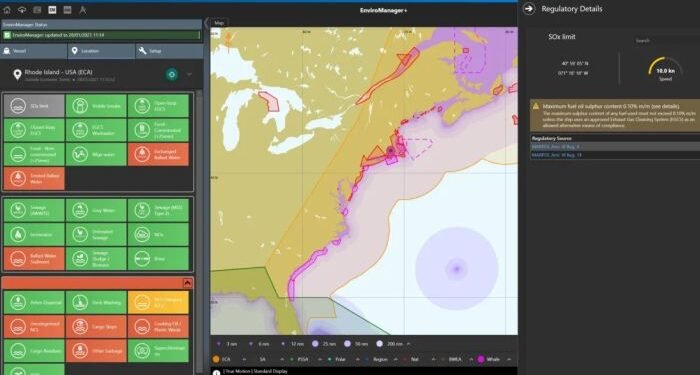
Task: Click the 10.0 kn speed gauge
Action: (x=665, y=69)
